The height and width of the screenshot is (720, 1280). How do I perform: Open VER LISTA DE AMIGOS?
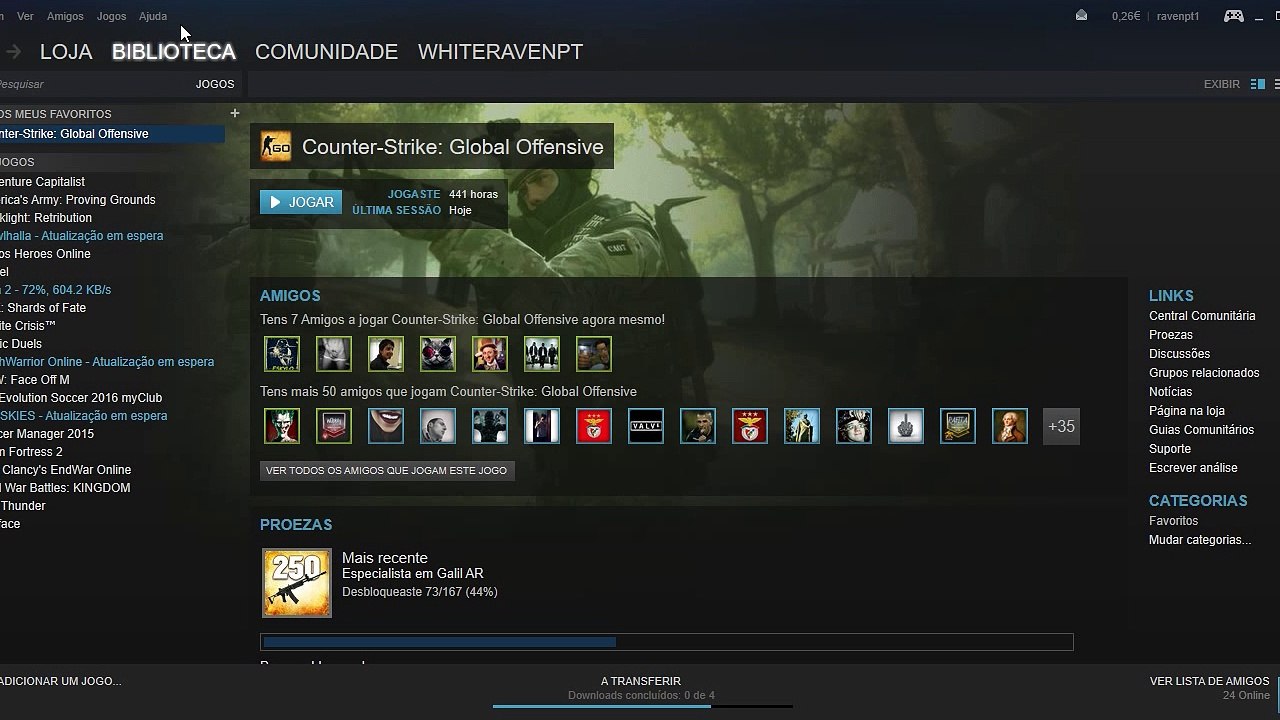click(x=1209, y=681)
